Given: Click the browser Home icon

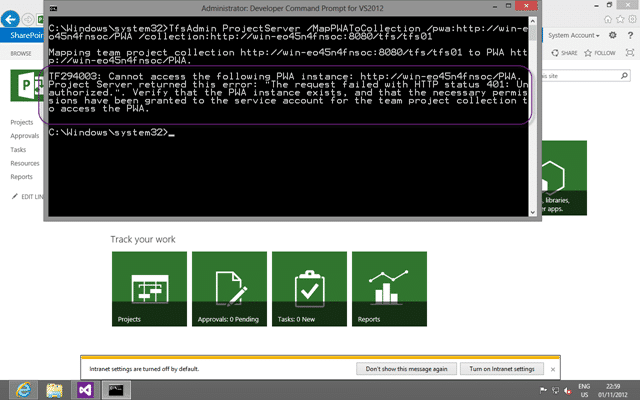Looking at the screenshot, I should point(608,19).
